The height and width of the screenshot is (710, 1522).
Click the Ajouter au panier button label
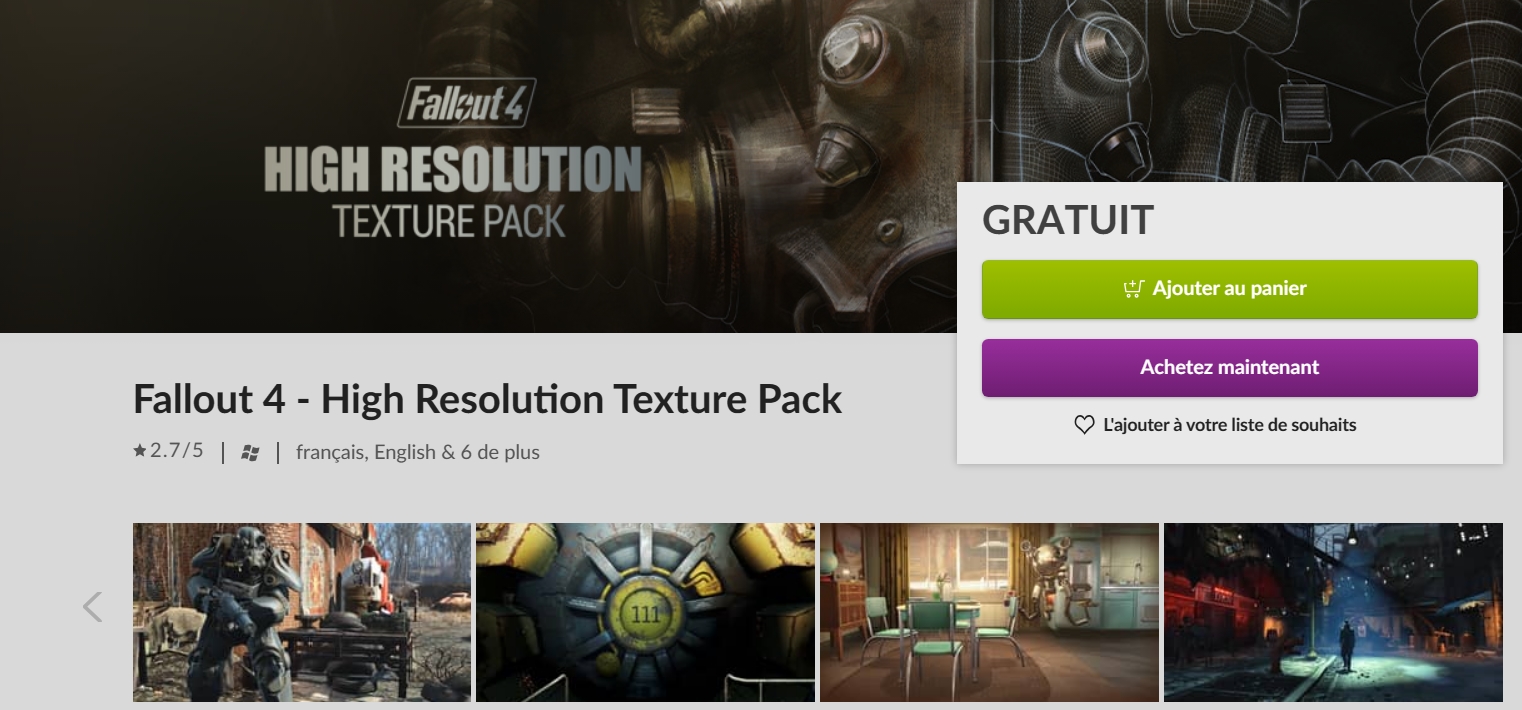(x=1229, y=289)
